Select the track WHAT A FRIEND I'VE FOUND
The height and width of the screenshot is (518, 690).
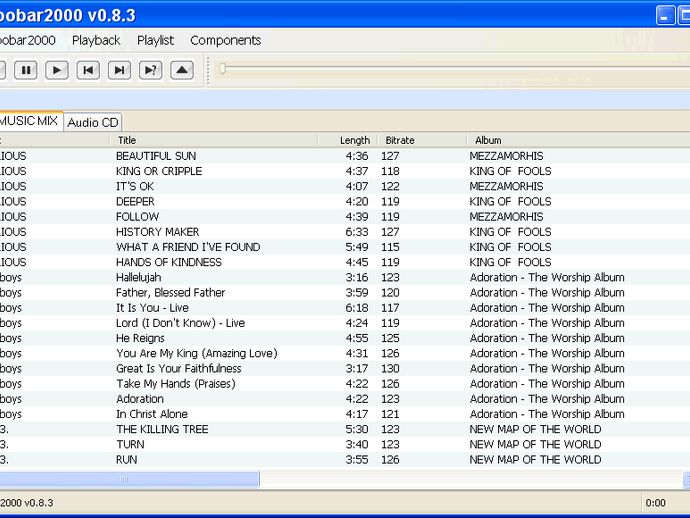pos(188,247)
